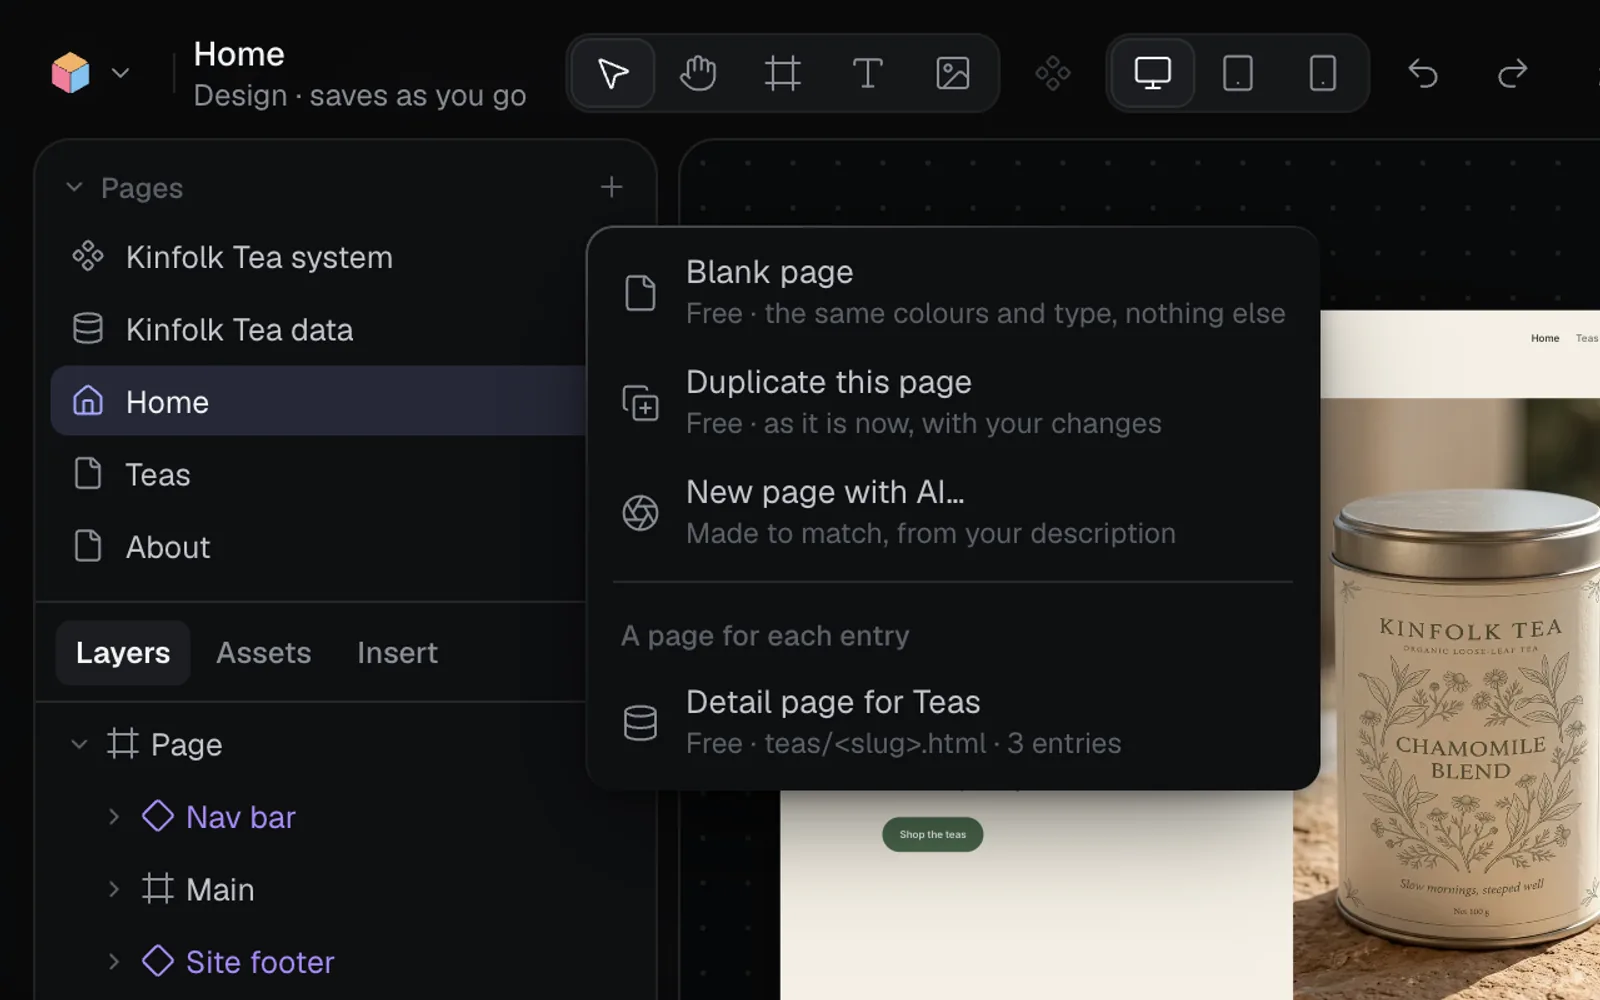Screen dimensions: 1600x1000
Task: Click the database icon beside Kinfolk Tea data
Action: click(x=88, y=329)
